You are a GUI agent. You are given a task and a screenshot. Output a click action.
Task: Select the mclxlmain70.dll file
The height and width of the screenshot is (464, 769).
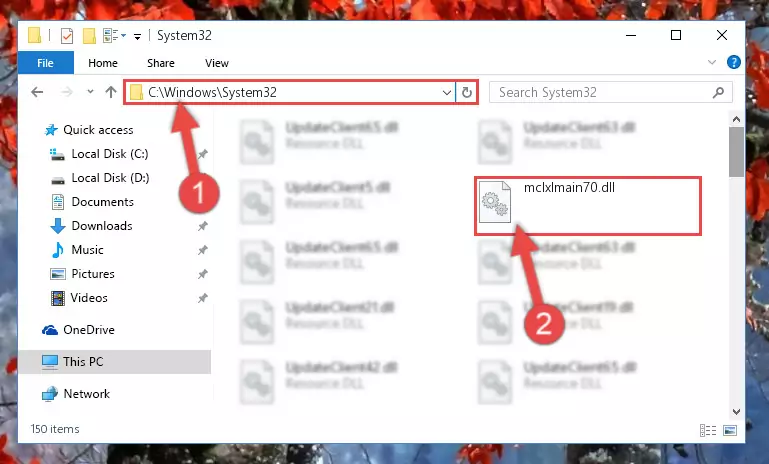tap(588, 206)
